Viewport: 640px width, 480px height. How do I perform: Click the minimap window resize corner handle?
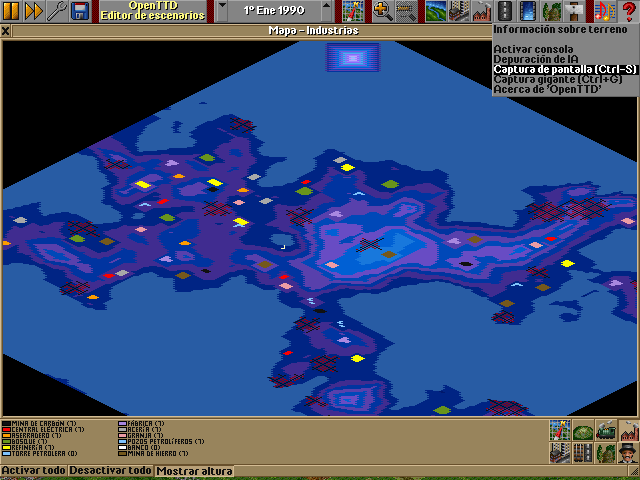click(635, 471)
